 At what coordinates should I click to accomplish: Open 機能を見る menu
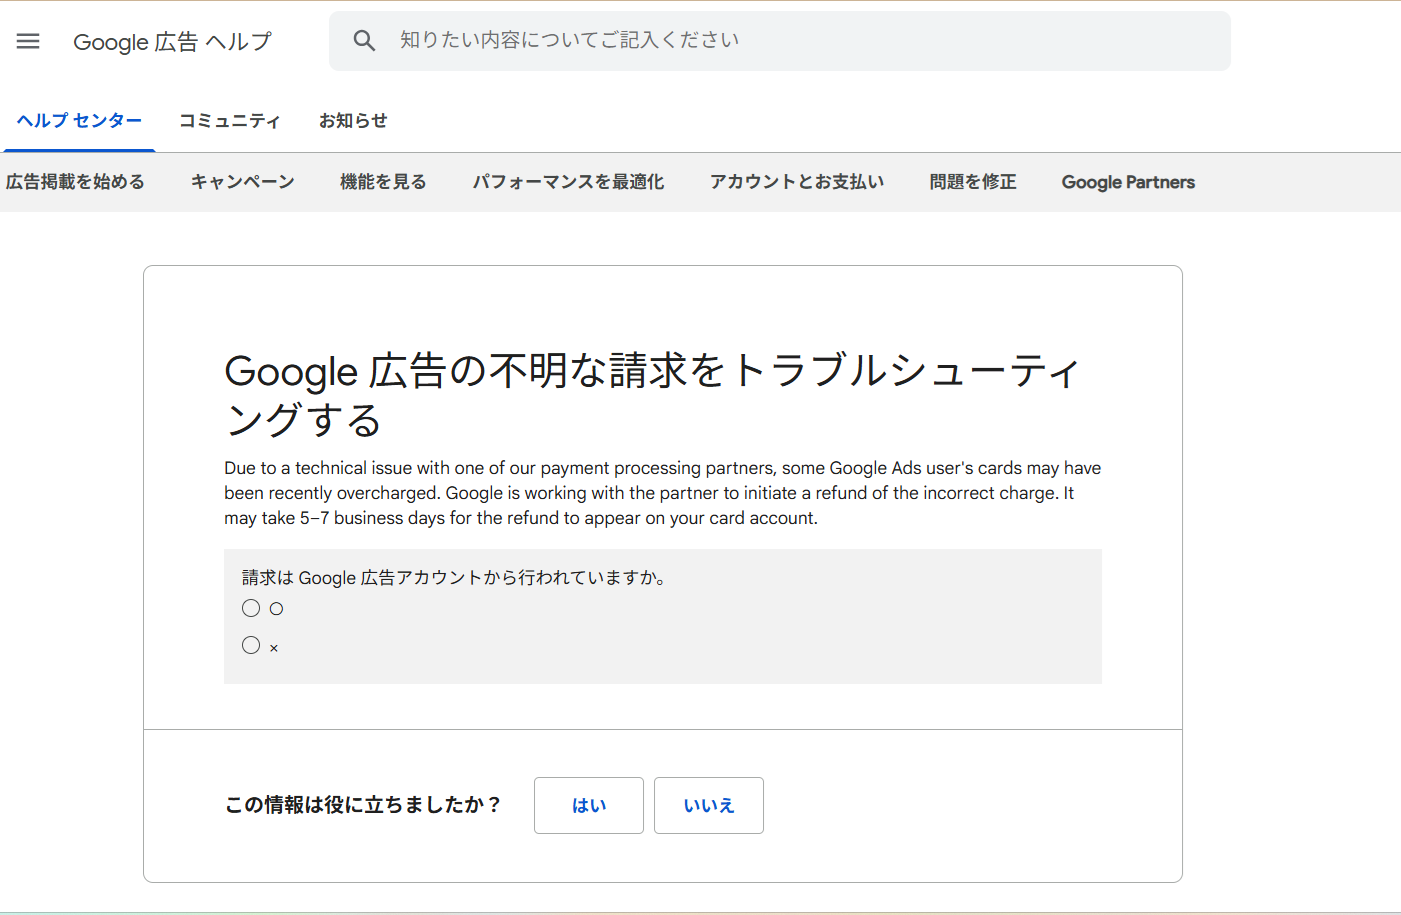383,182
